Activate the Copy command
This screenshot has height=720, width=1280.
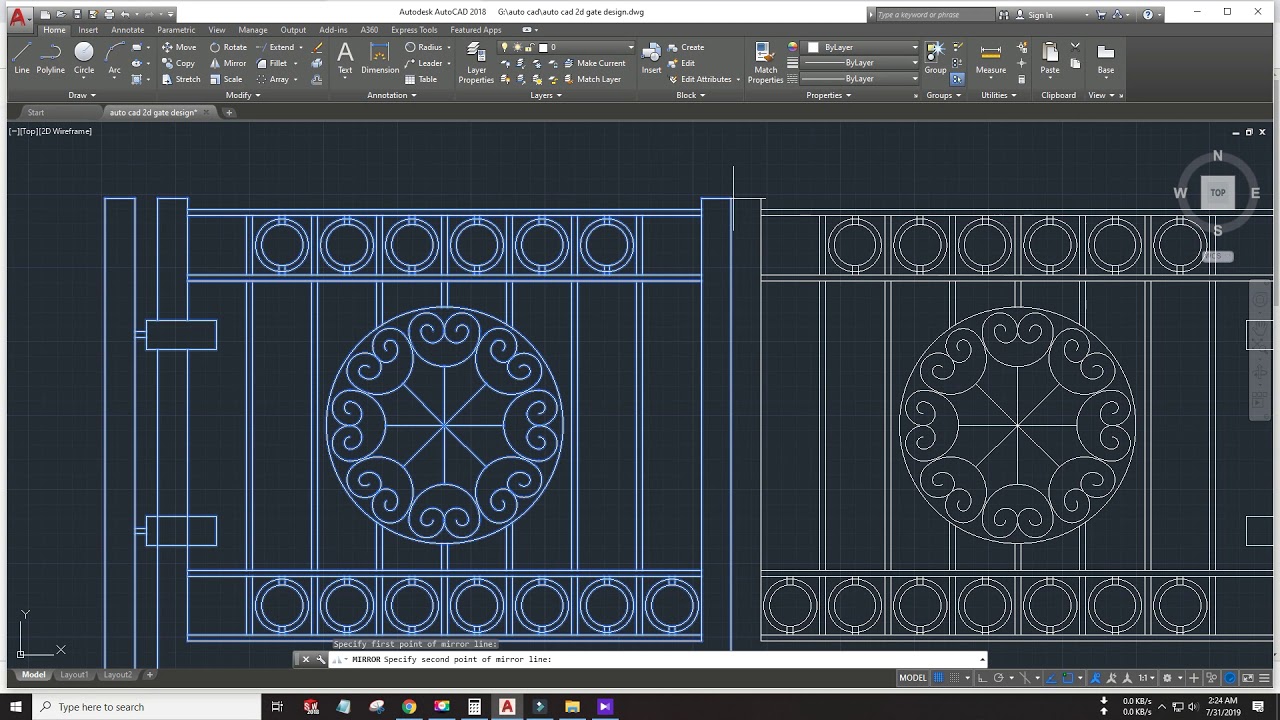[178, 63]
